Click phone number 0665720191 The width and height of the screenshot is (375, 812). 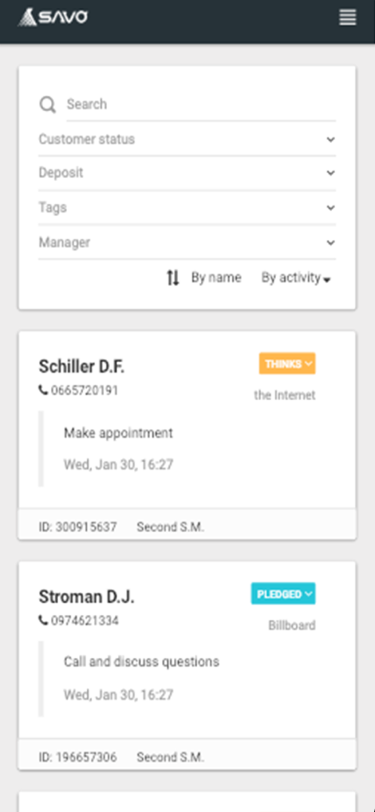pos(84,390)
